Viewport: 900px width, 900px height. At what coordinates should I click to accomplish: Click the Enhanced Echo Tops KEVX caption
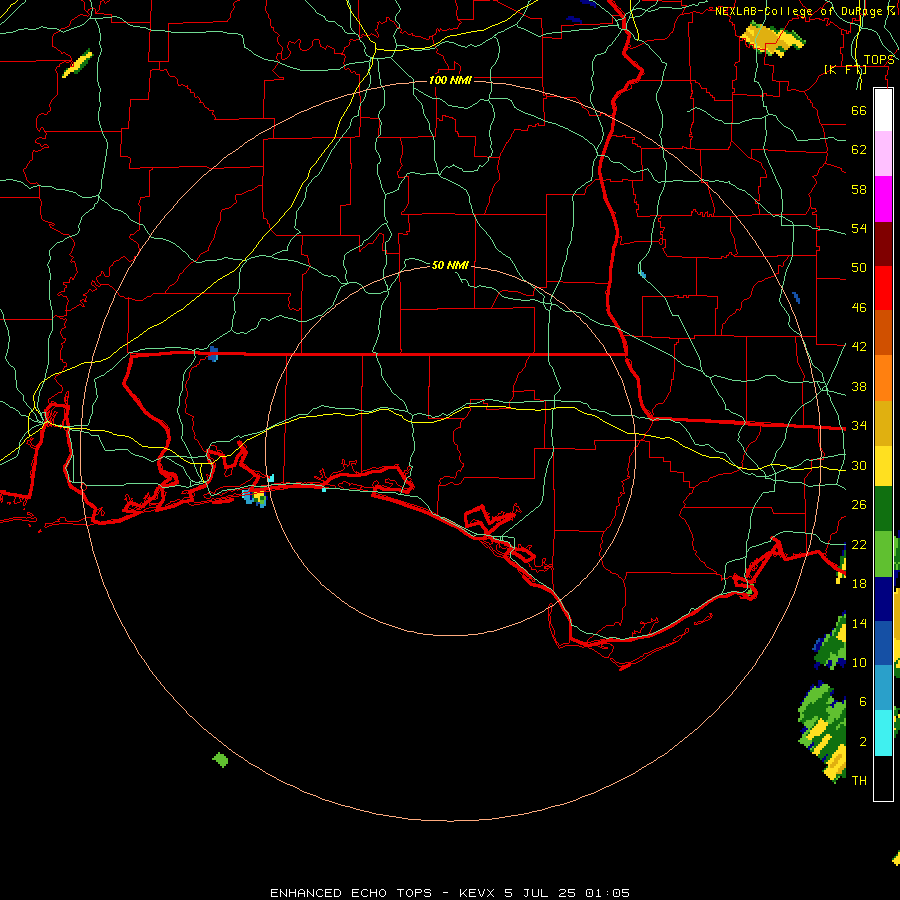(450, 893)
